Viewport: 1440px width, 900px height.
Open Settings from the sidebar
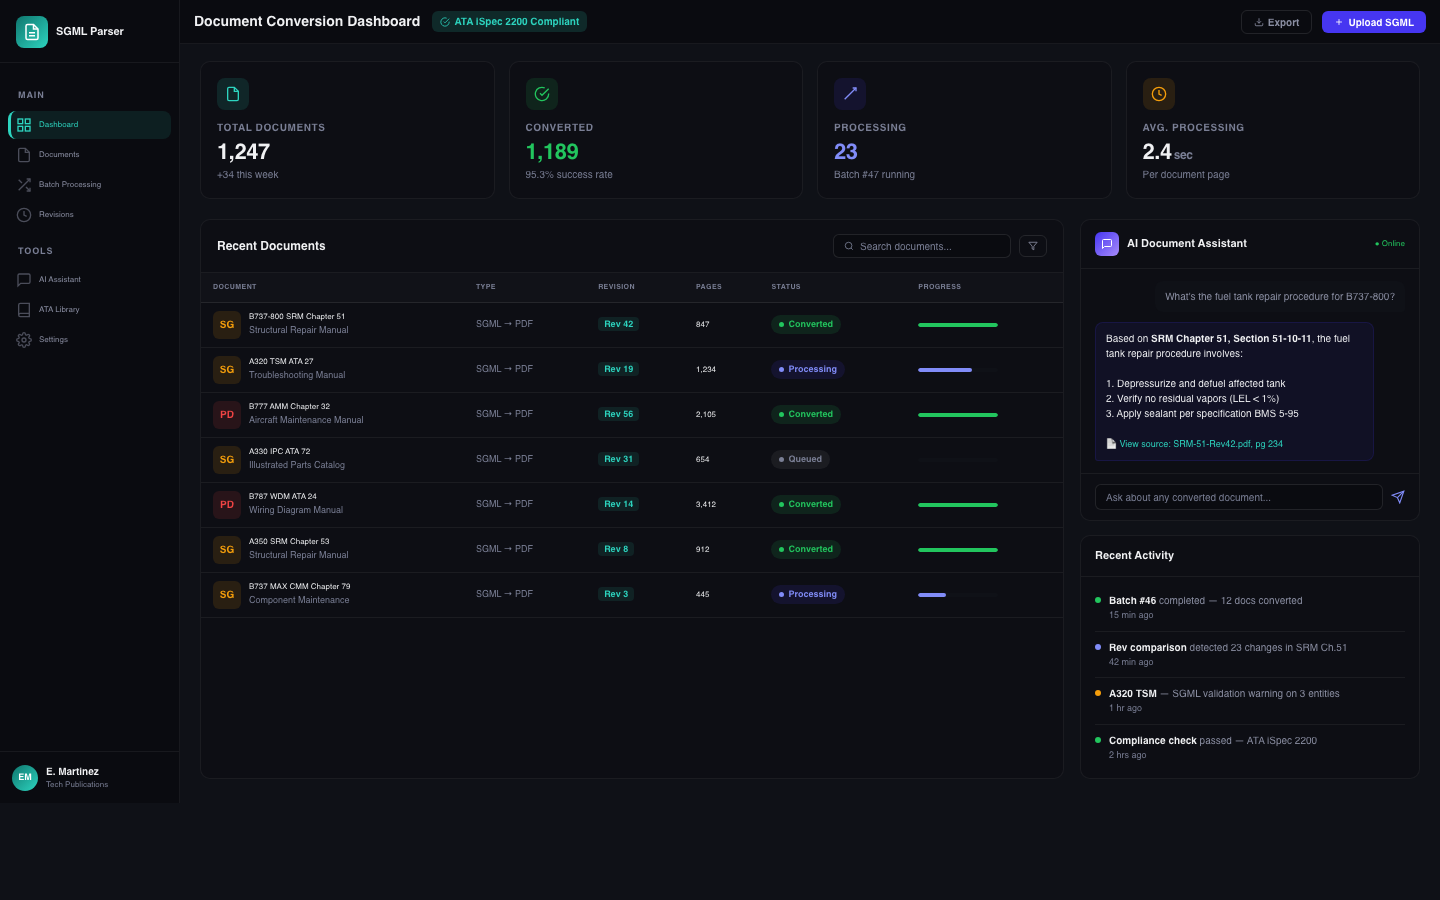[x=53, y=340]
